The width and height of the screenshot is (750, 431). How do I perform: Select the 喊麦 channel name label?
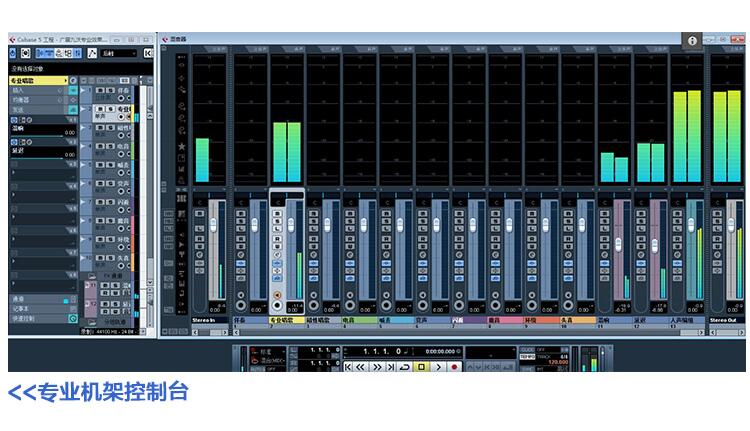point(395,320)
